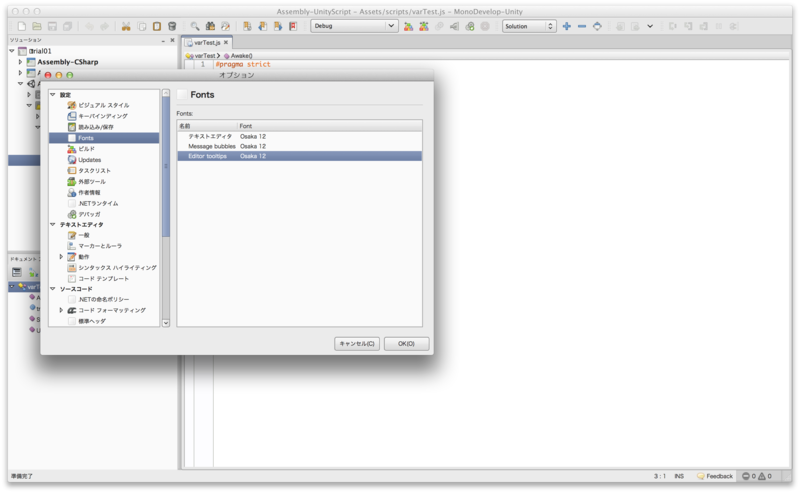Image resolution: width=800 pixels, height=493 pixels.
Task: Open the ビルド options page
Action: 86,149
